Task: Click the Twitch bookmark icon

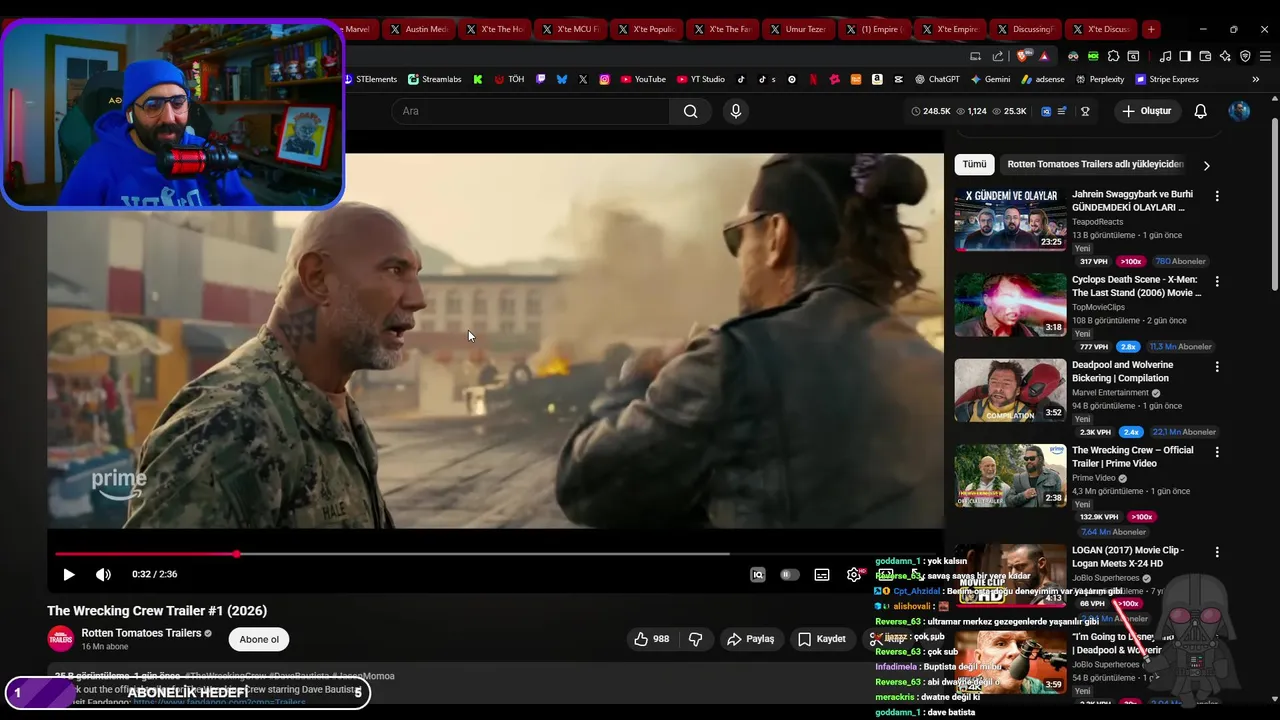Action: [541, 79]
